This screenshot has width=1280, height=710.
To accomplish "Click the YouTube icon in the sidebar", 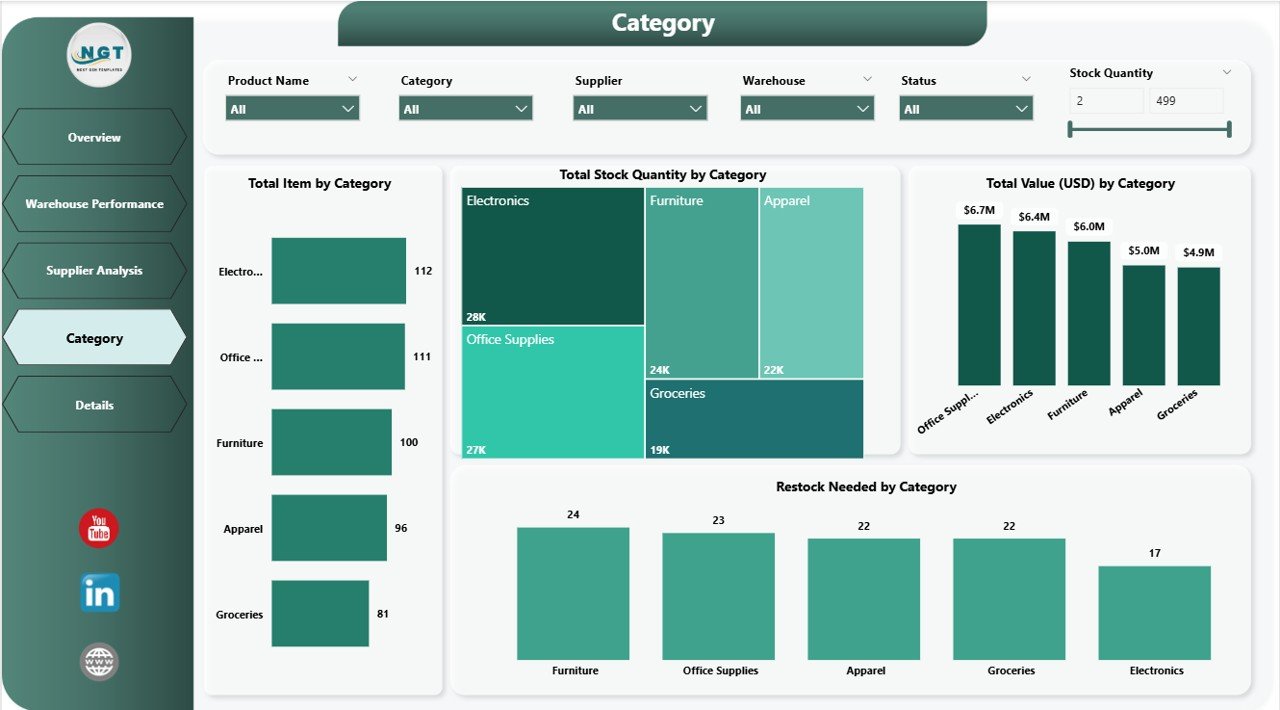I will pos(99,528).
